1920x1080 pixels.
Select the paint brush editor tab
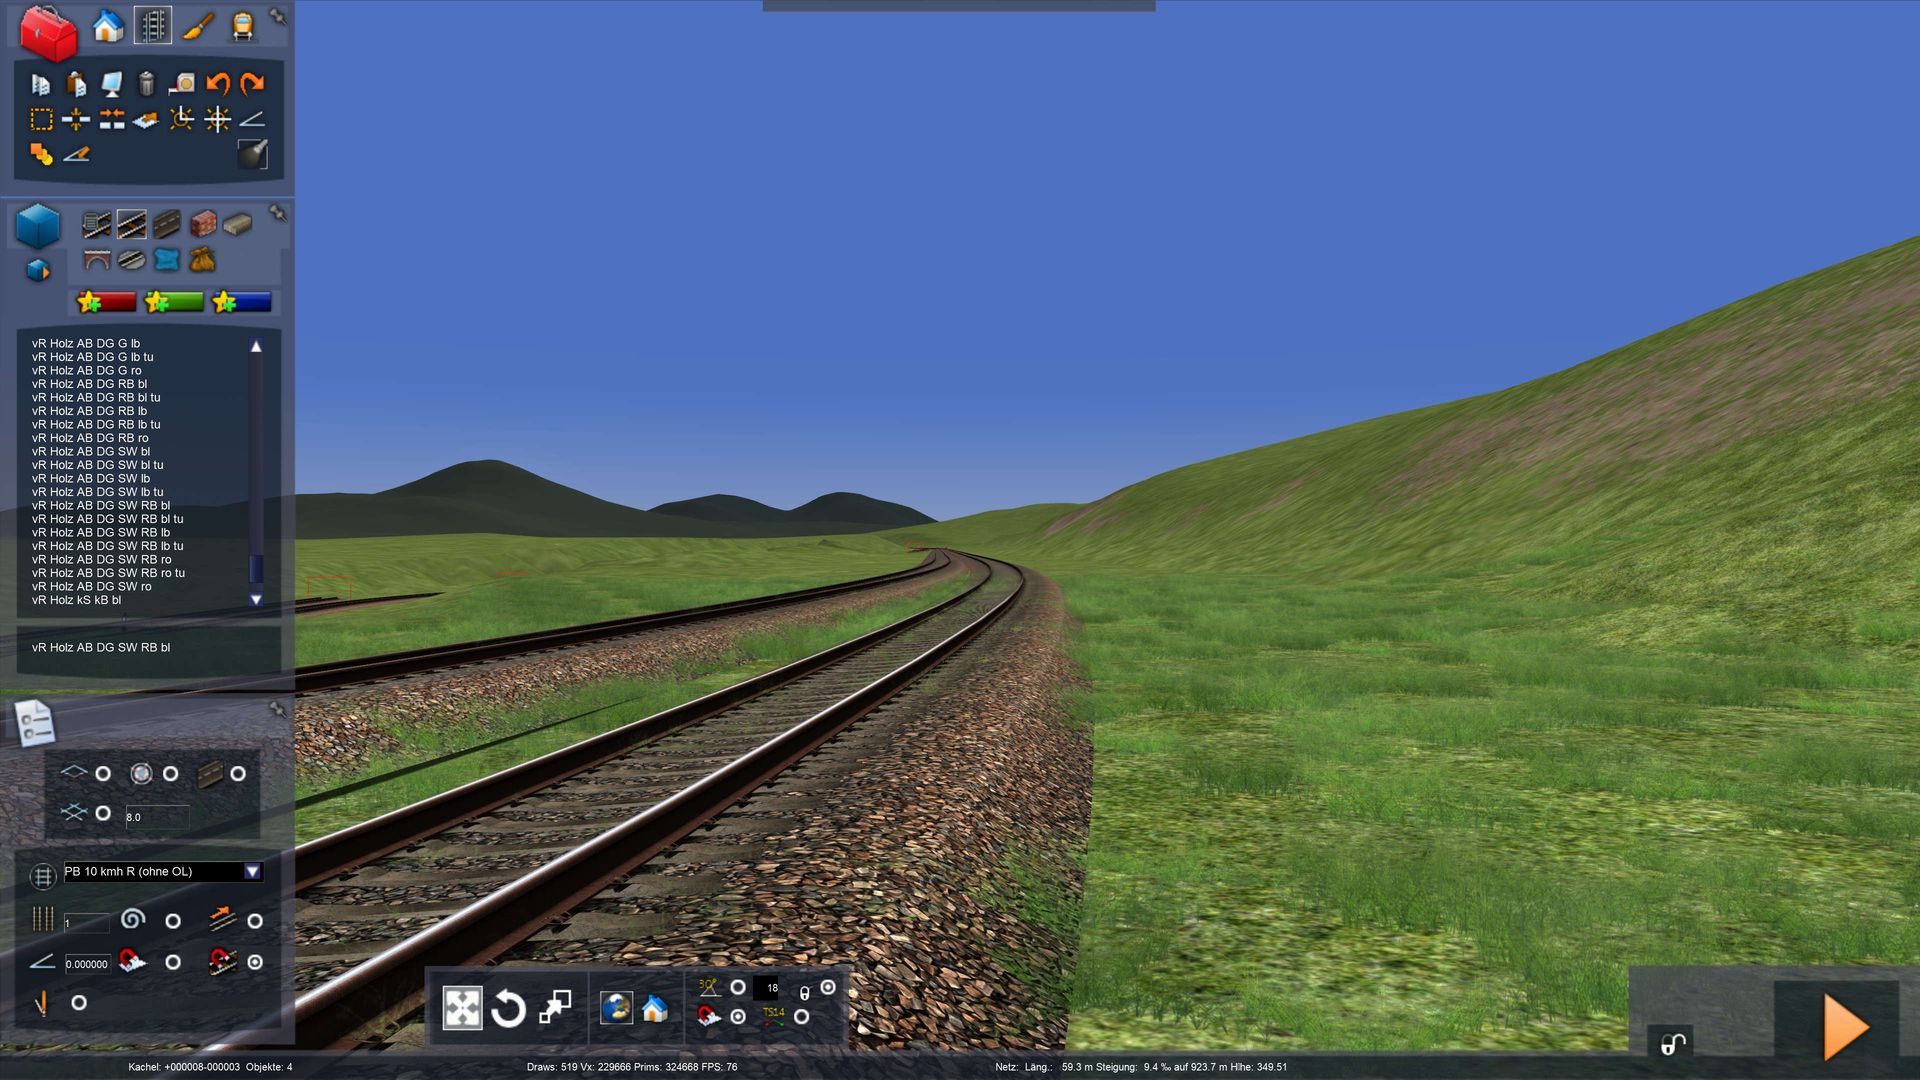pyautogui.click(x=197, y=26)
